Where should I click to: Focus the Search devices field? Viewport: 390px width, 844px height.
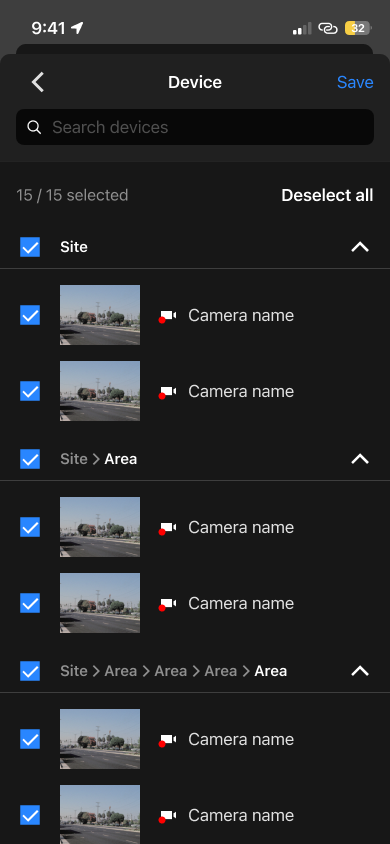[x=195, y=127]
